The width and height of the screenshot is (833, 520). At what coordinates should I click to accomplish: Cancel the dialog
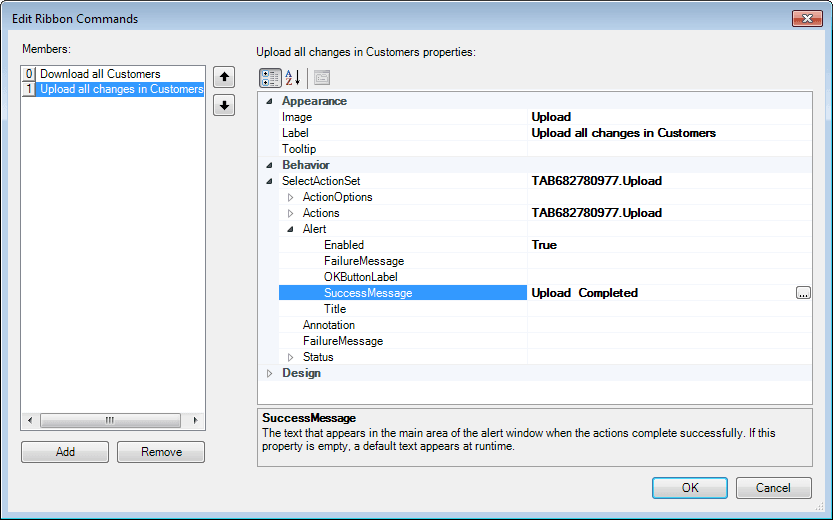(774, 488)
